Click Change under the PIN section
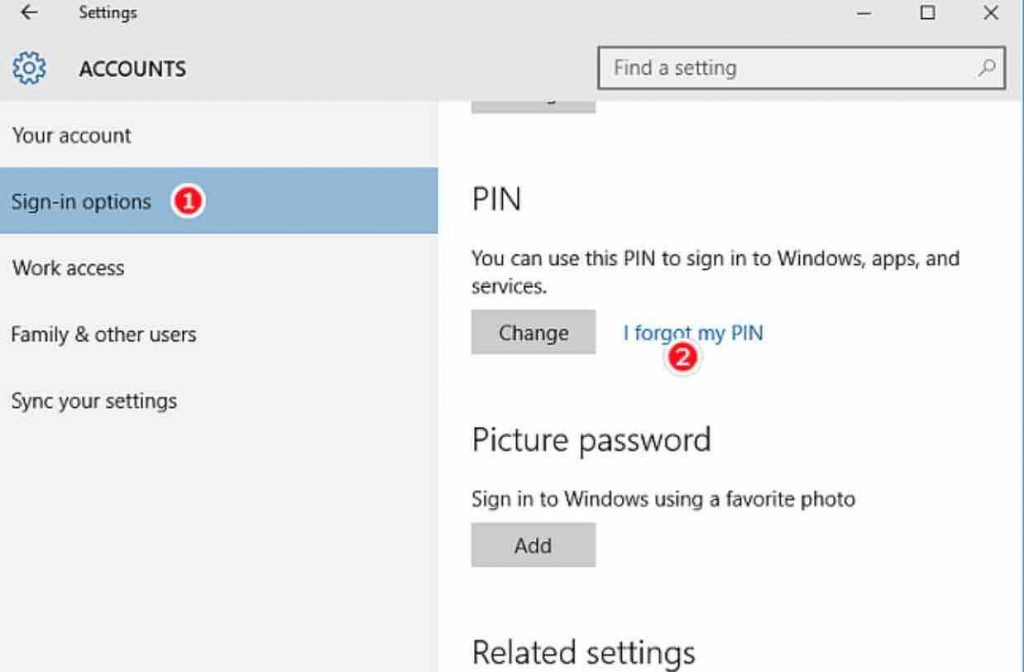This screenshot has height=672, width=1024. [533, 331]
